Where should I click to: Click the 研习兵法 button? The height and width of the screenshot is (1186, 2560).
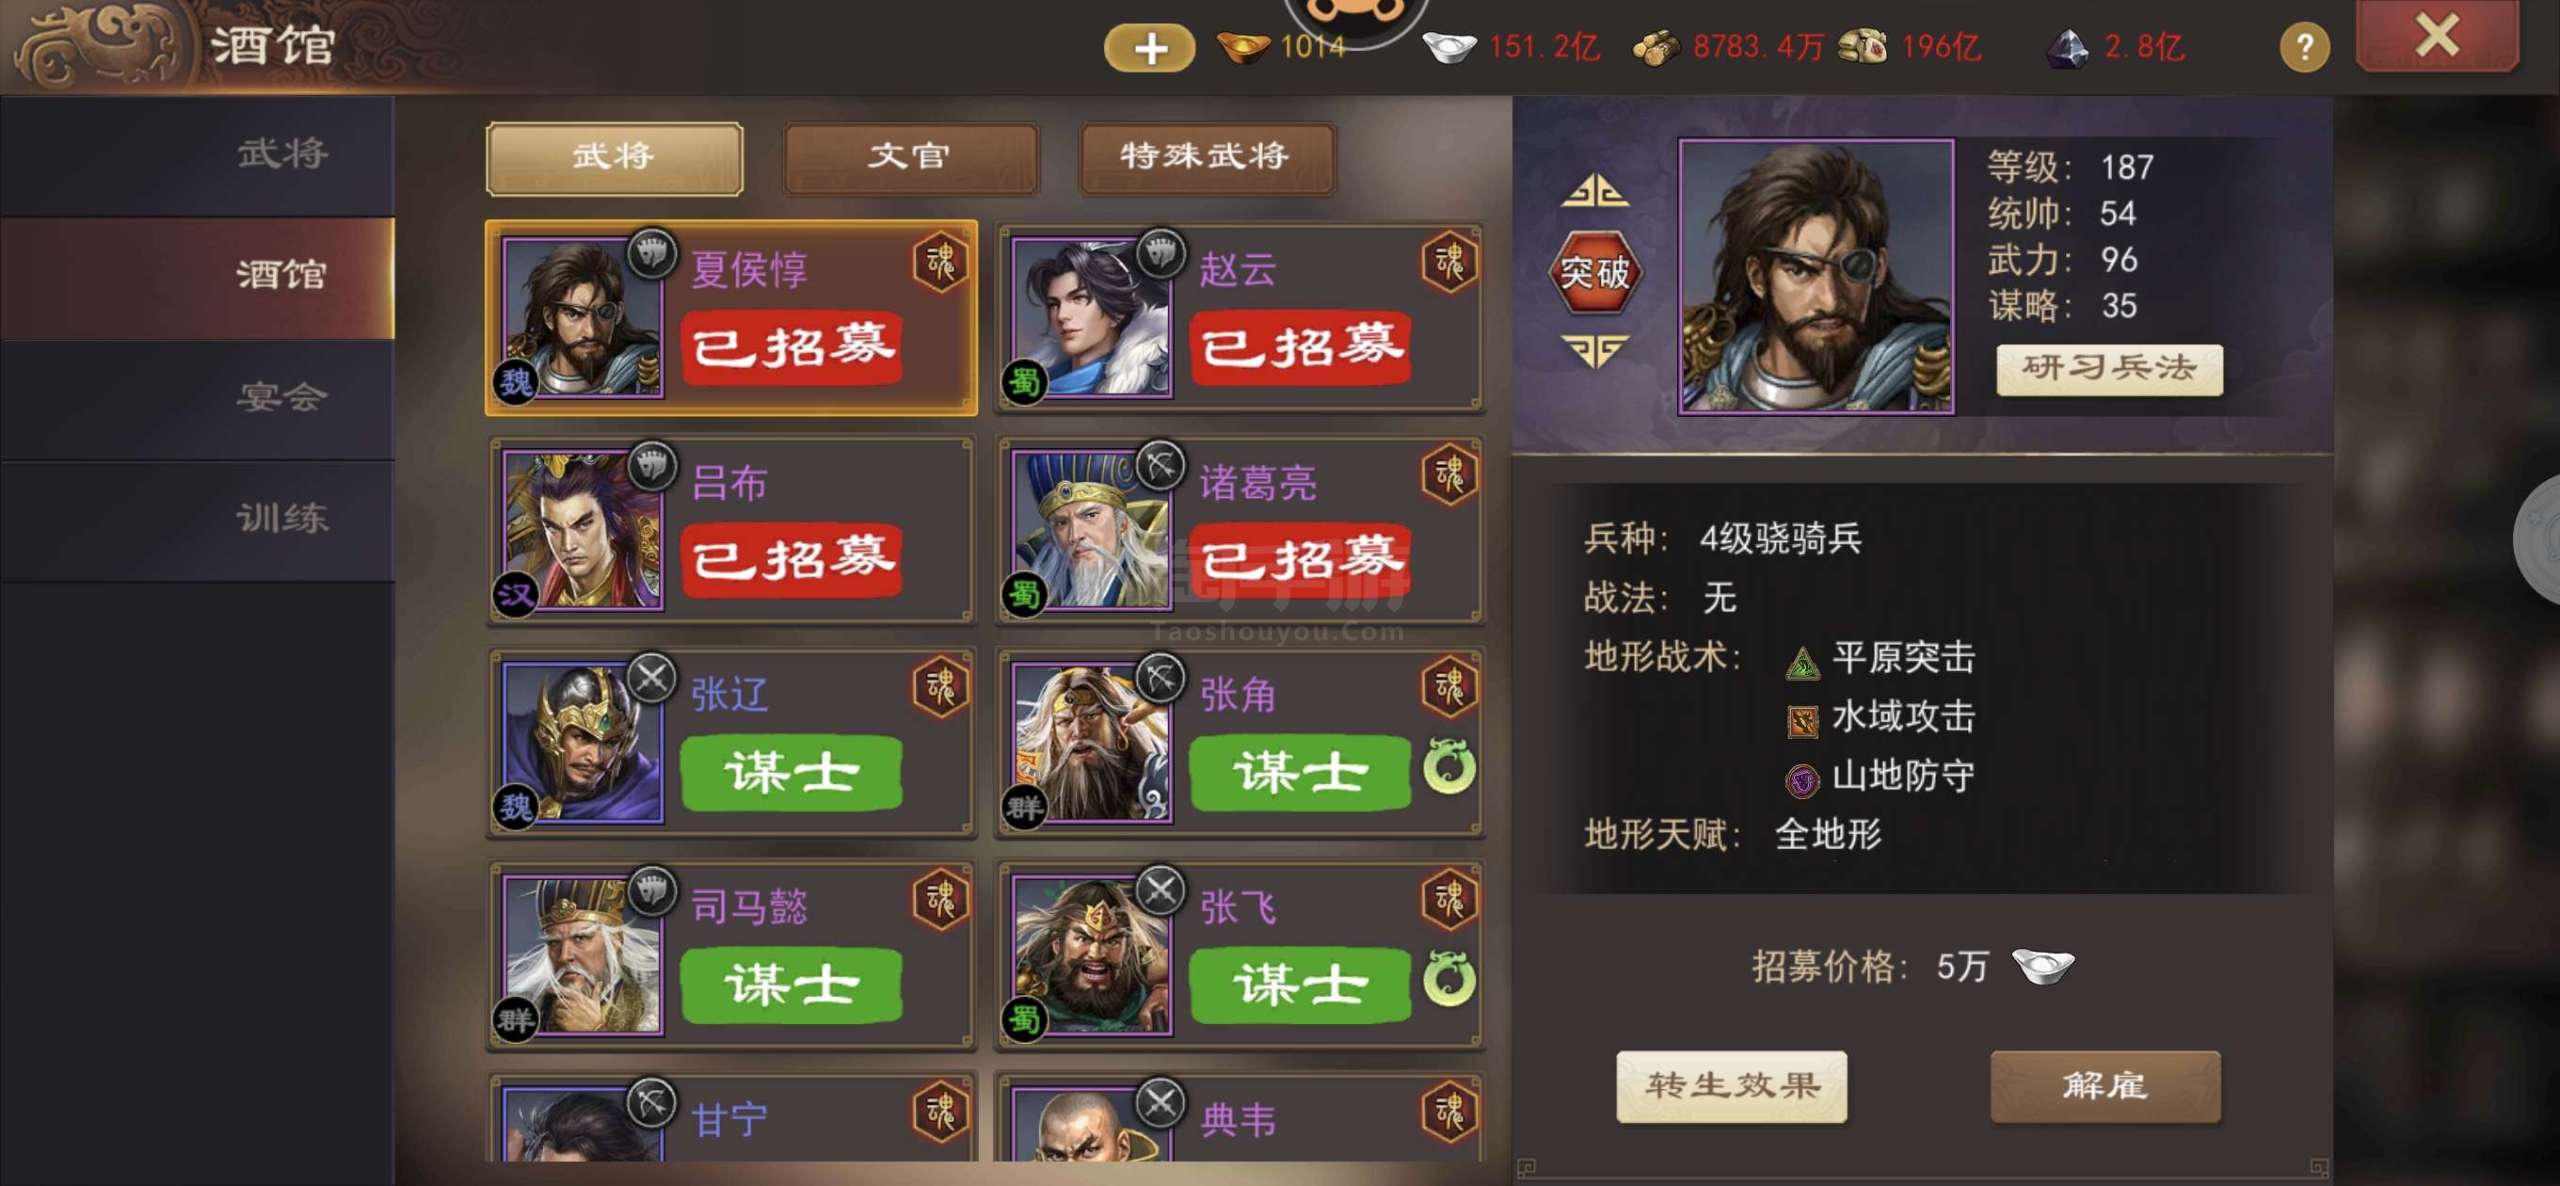(x=2109, y=369)
